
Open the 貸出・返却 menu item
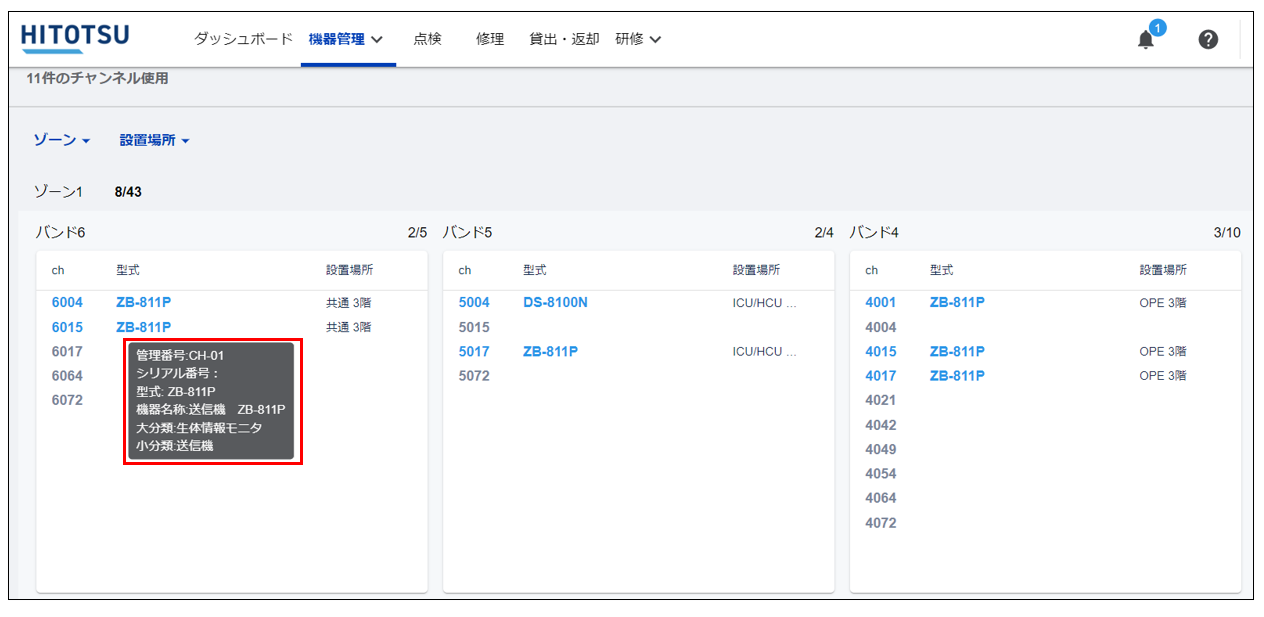pyautogui.click(x=564, y=39)
